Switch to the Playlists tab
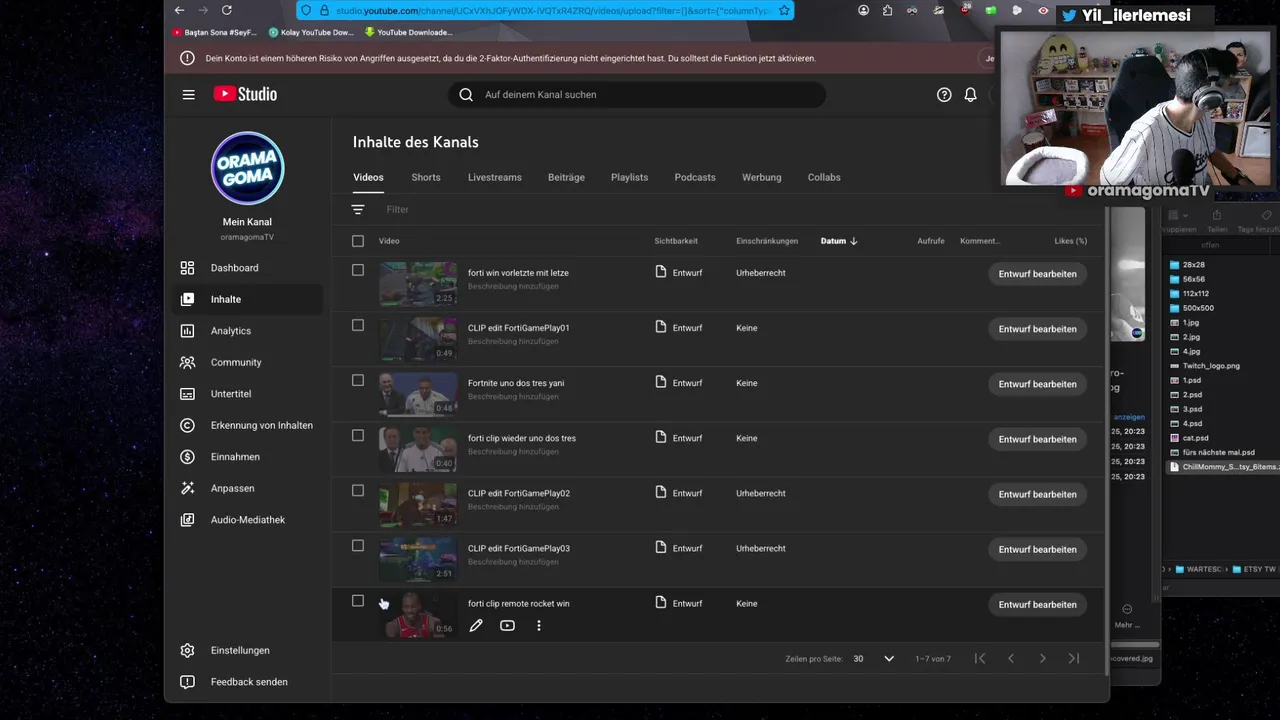The height and width of the screenshot is (720, 1280). coord(629,177)
